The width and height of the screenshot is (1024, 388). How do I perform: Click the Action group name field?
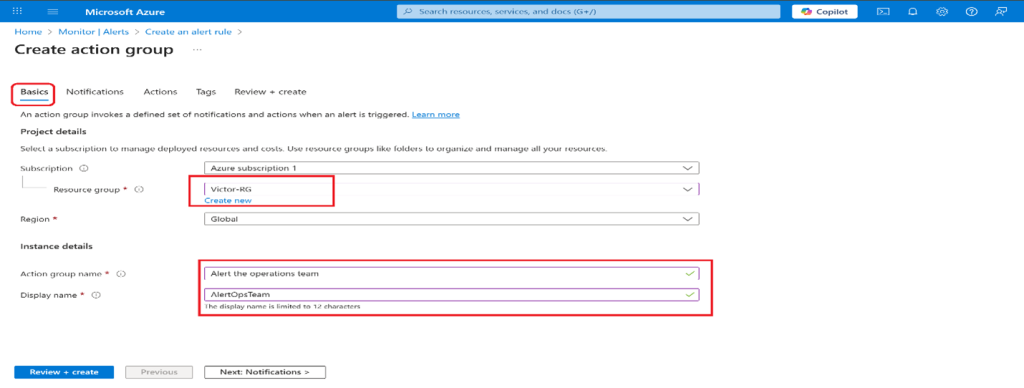point(451,274)
